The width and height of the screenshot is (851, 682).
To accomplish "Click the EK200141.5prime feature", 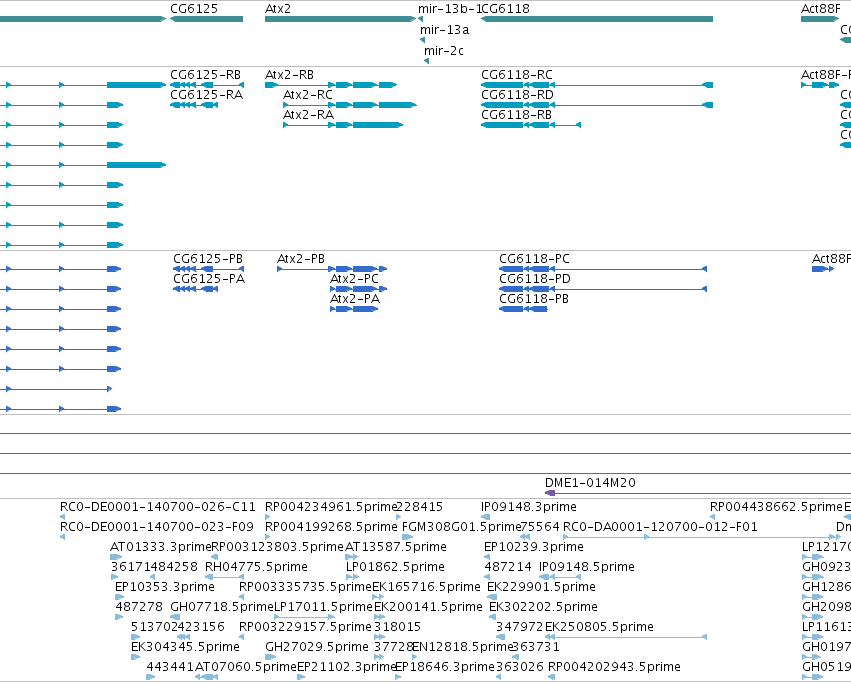I will point(379,617).
